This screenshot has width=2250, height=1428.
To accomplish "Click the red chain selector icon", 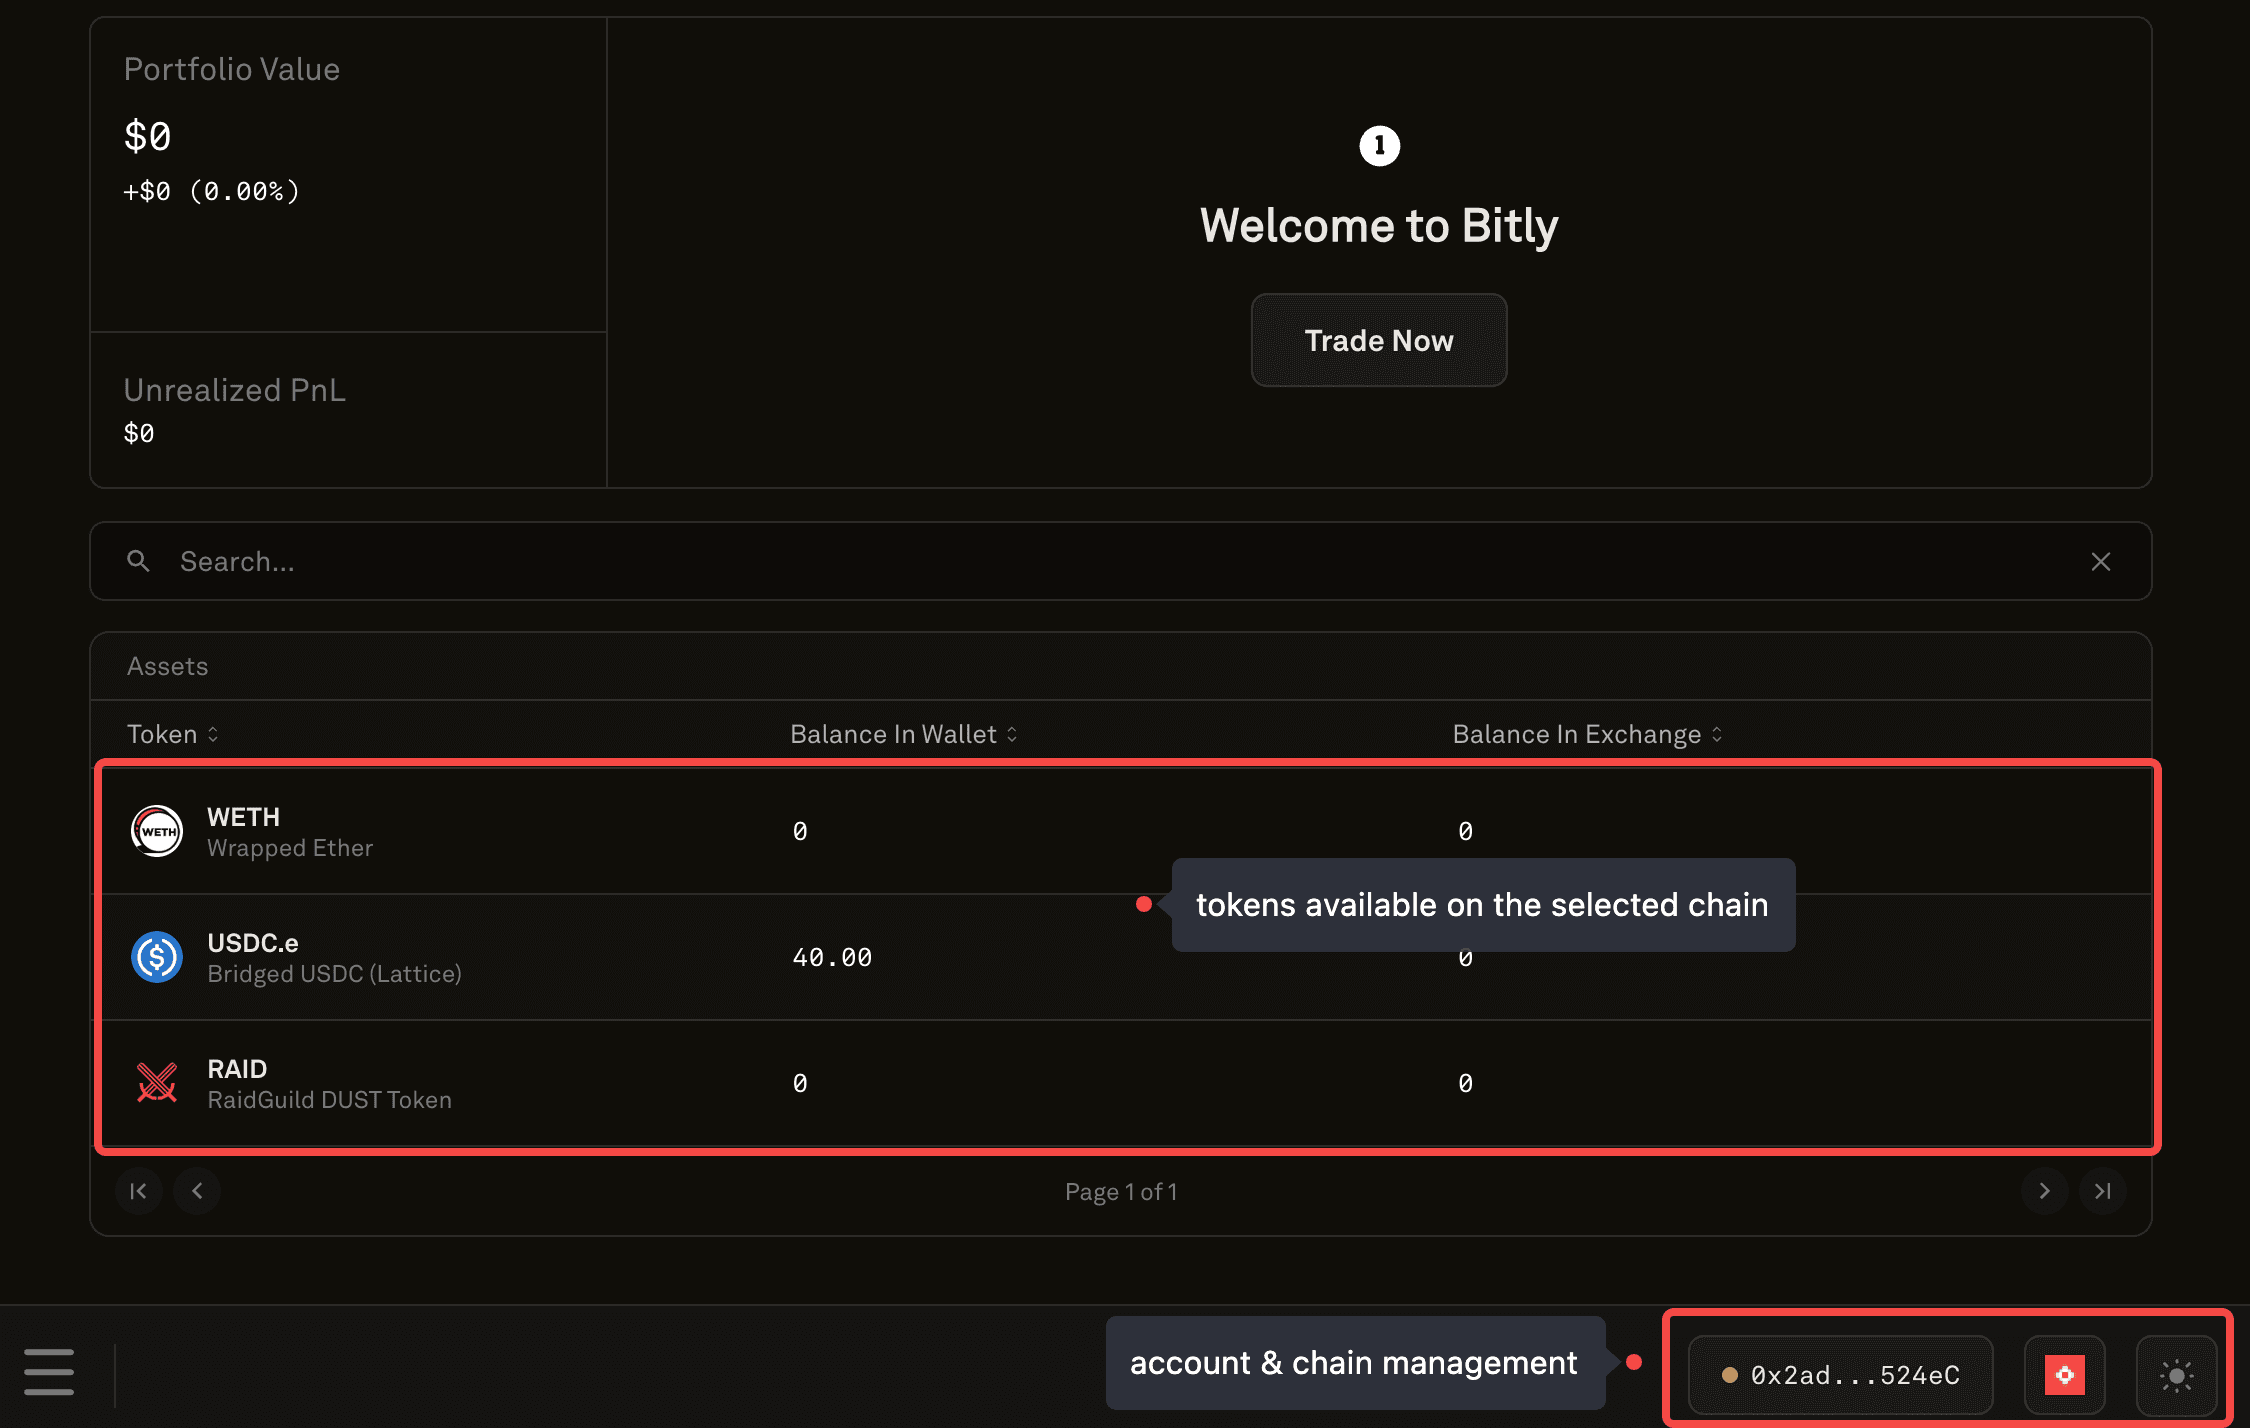I will pos(2064,1375).
